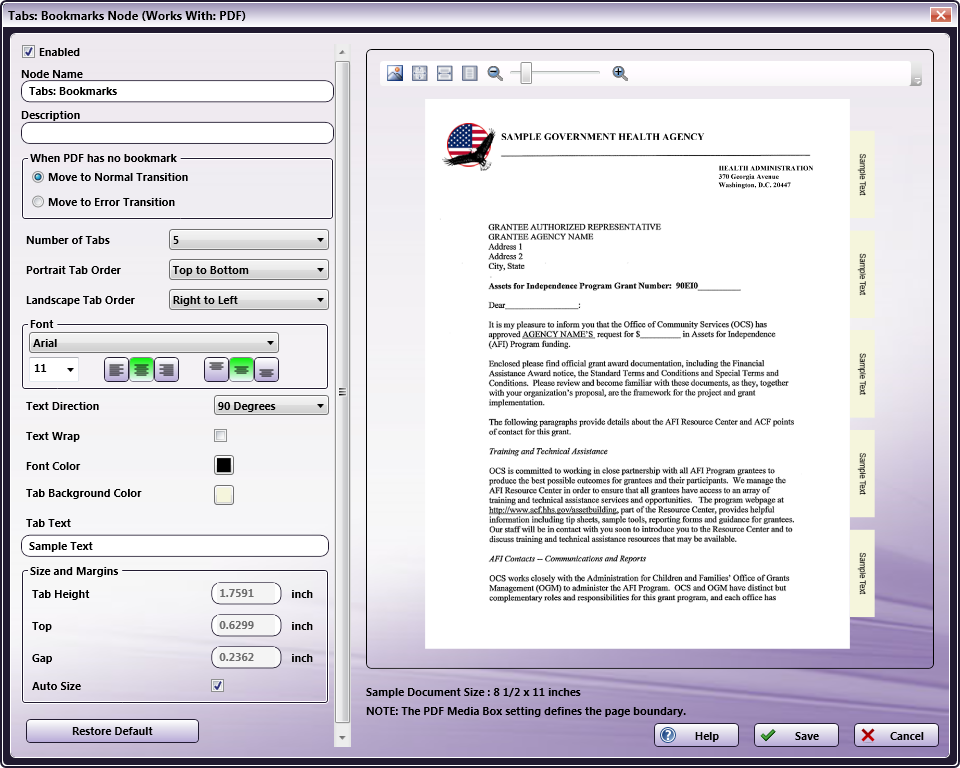960x768 pixels.
Task: Open the black Font Color swatch
Action: pos(223,465)
